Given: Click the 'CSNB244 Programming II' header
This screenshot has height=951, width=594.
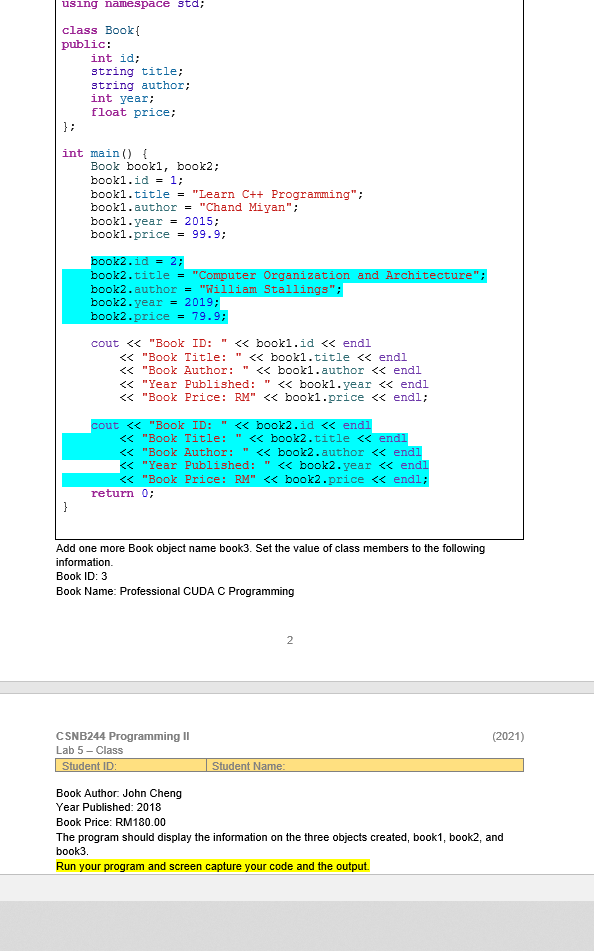Looking at the screenshot, I should 123,736.
